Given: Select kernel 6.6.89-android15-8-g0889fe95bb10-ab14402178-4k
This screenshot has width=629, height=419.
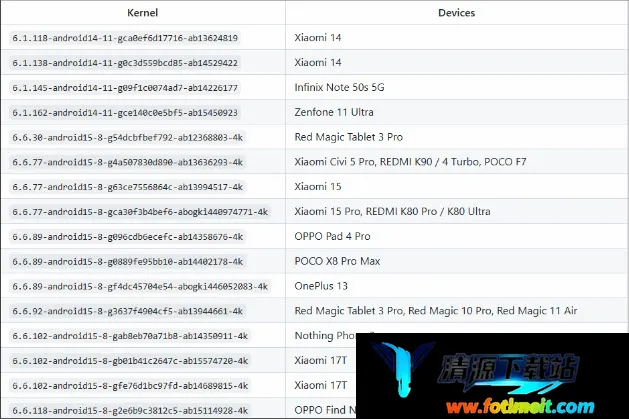Looking at the screenshot, I should (128, 262).
